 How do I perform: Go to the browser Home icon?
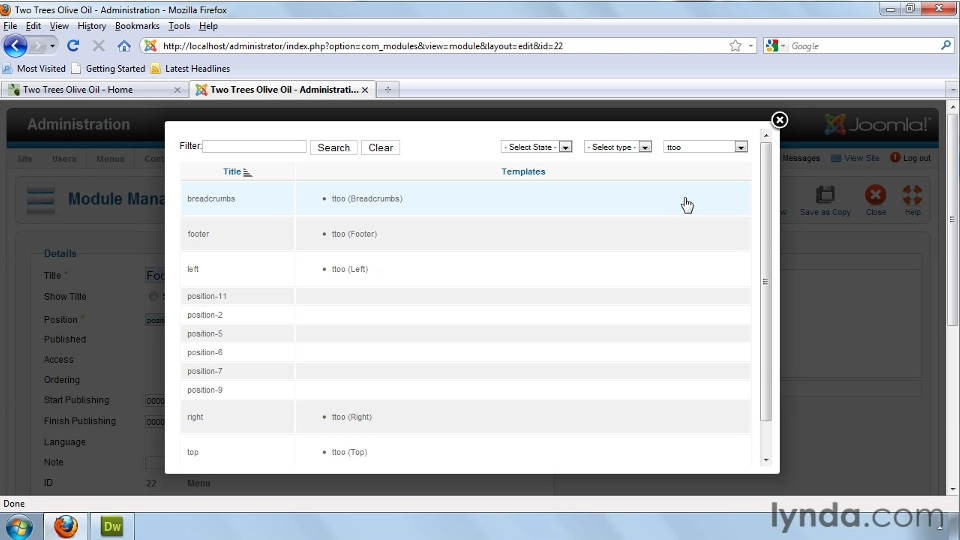click(x=124, y=46)
